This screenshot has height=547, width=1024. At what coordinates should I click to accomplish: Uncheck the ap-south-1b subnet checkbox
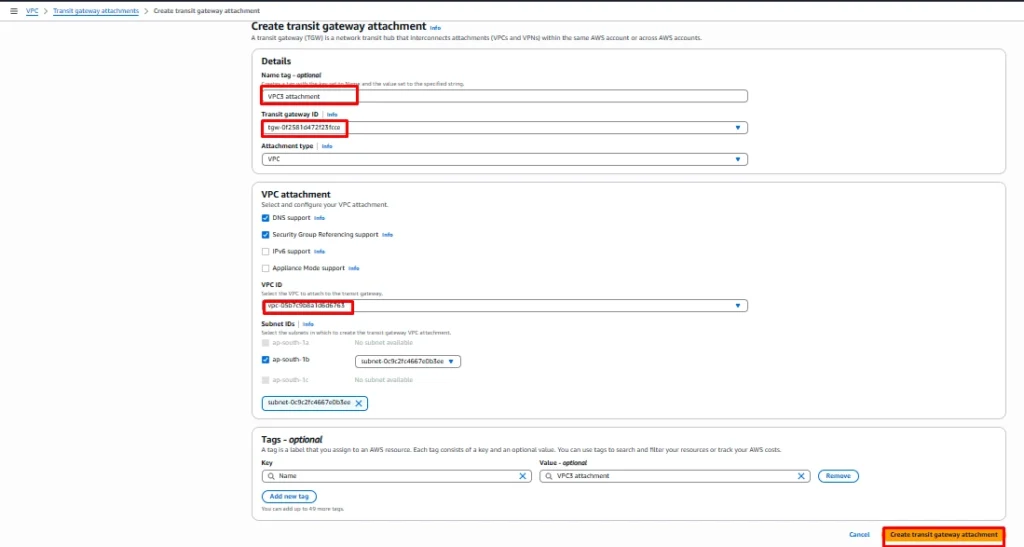click(x=265, y=359)
